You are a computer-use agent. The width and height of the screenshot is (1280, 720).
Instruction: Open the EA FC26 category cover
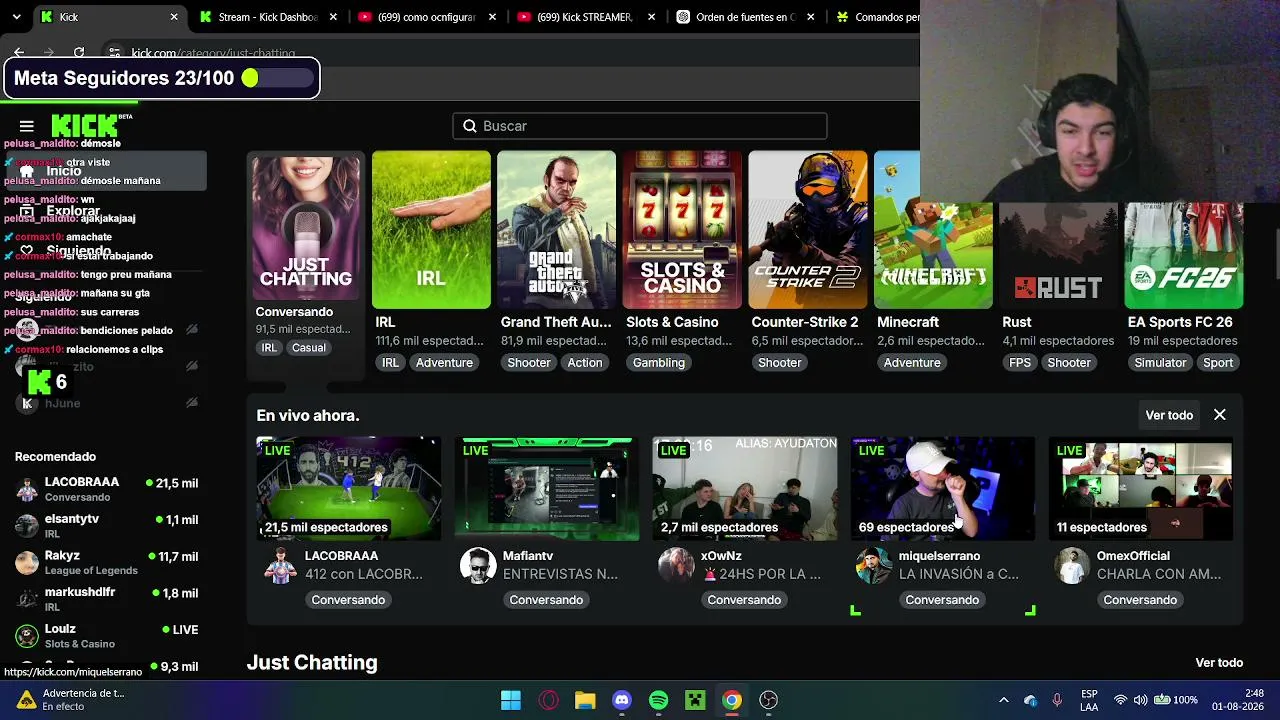point(1184,256)
